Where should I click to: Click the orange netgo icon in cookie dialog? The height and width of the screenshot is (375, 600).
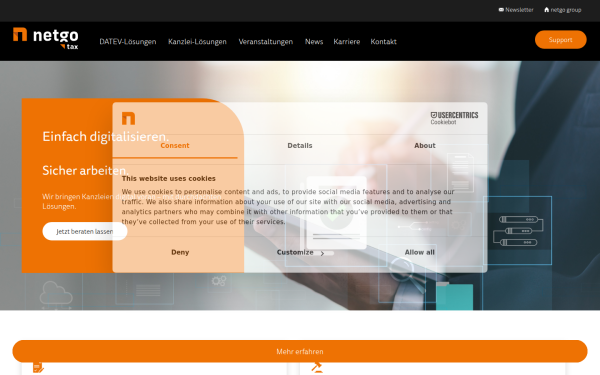(128, 118)
